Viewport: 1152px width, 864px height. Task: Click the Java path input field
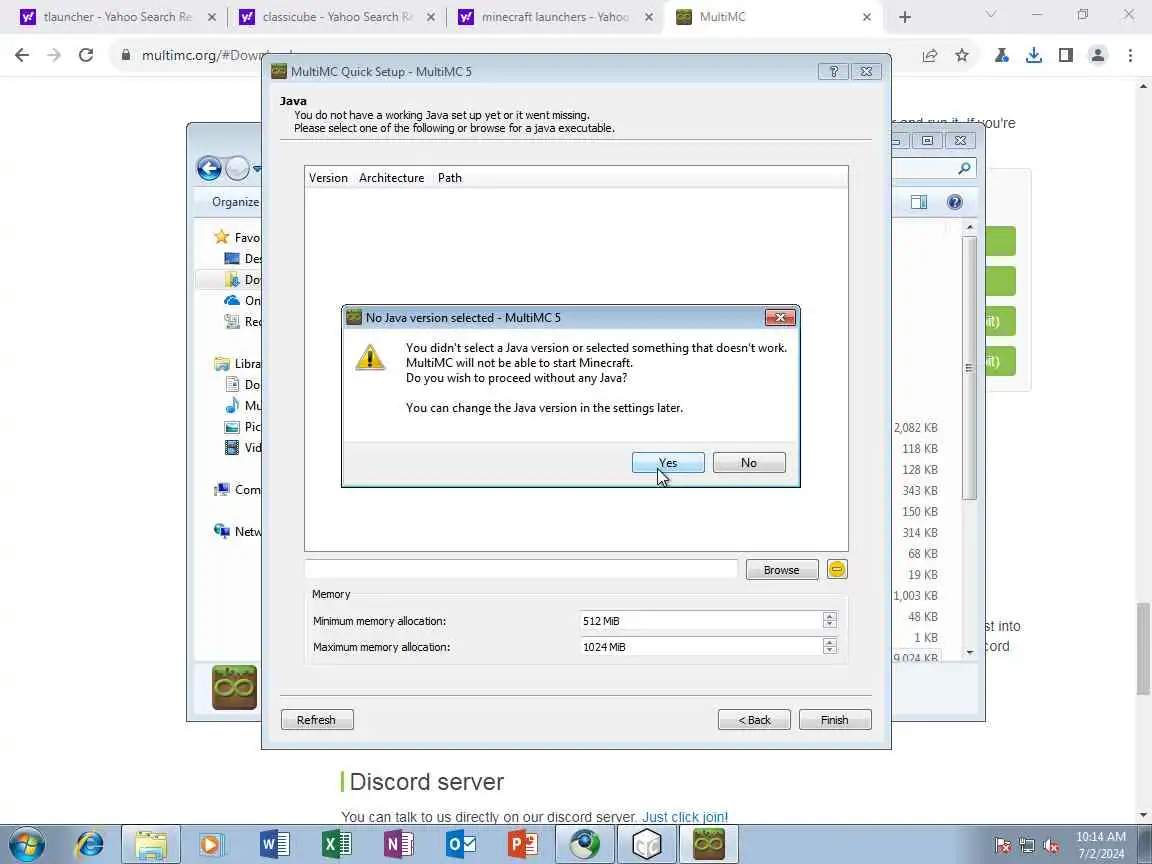point(521,569)
